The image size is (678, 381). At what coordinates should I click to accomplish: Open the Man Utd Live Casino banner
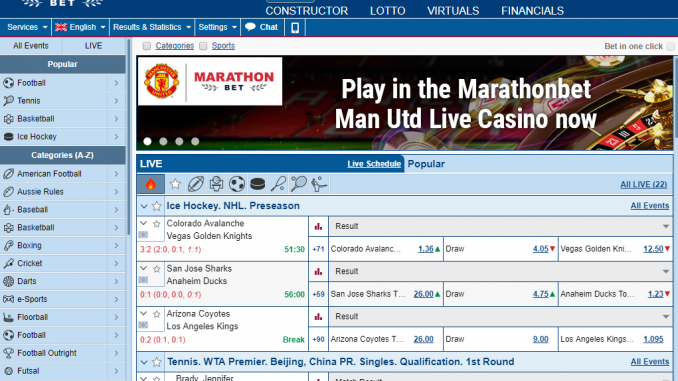pyautogui.click(x=405, y=103)
